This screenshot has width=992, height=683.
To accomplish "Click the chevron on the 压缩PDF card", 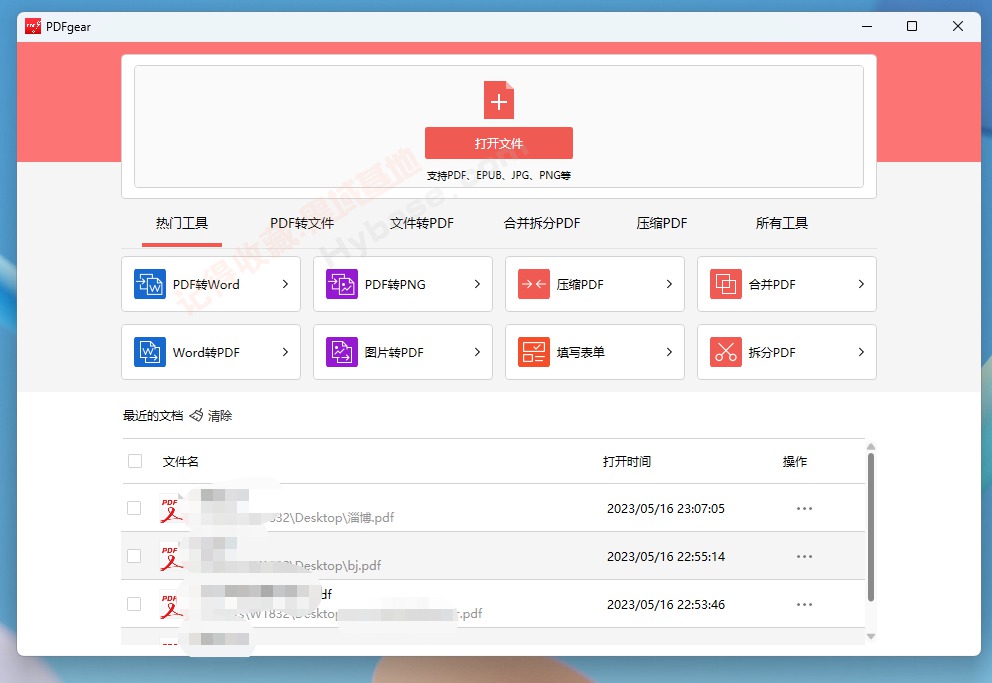I will pyautogui.click(x=669, y=284).
